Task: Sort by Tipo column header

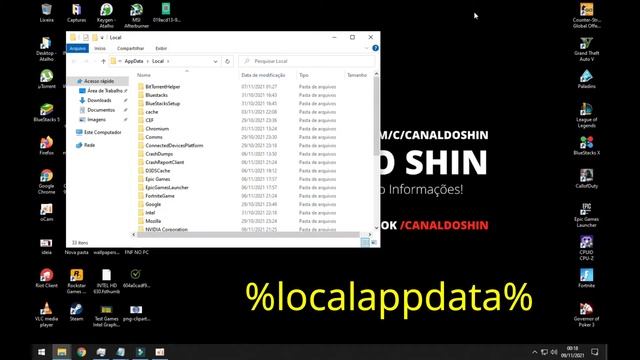Action: pyautogui.click(x=304, y=75)
